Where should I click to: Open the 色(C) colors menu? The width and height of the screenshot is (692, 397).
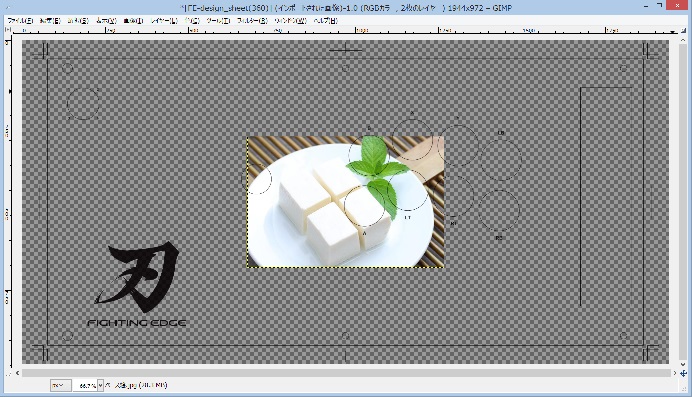pyautogui.click(x=192, y=21)
